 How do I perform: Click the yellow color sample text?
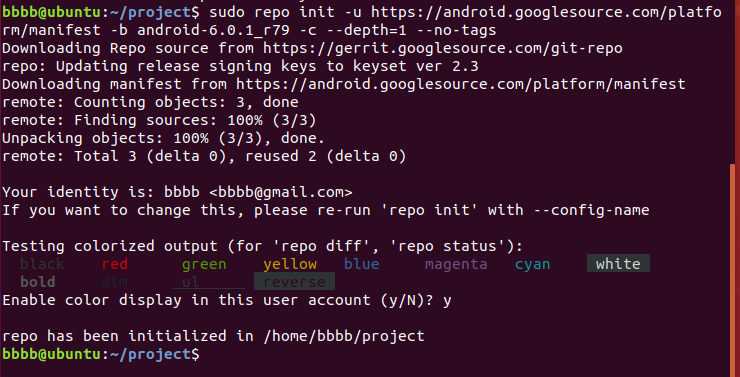[290, 264]
